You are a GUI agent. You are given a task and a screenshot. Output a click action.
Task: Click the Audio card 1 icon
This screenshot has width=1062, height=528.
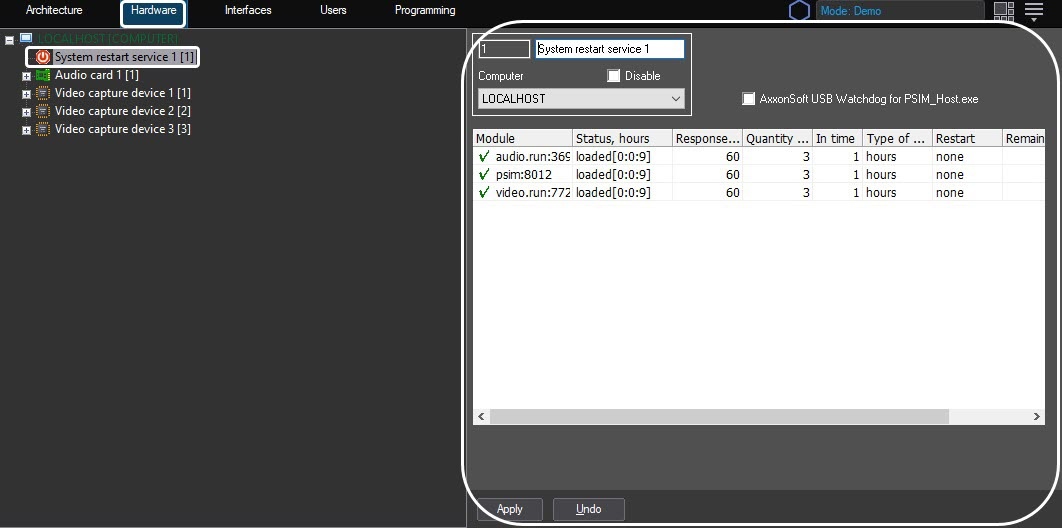click(43, 76)
